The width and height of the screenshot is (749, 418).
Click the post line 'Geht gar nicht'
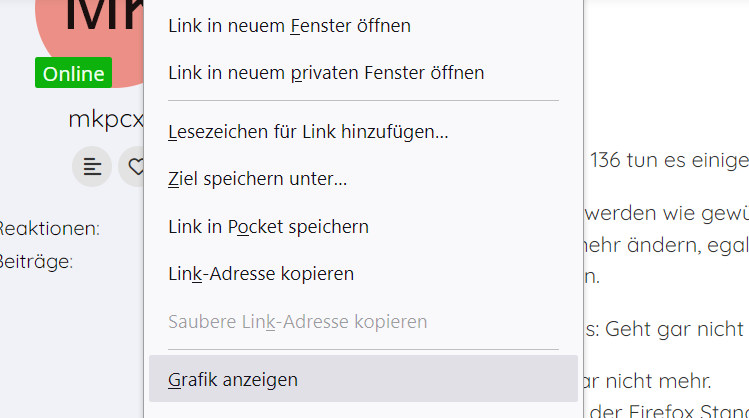coord(664,329)
